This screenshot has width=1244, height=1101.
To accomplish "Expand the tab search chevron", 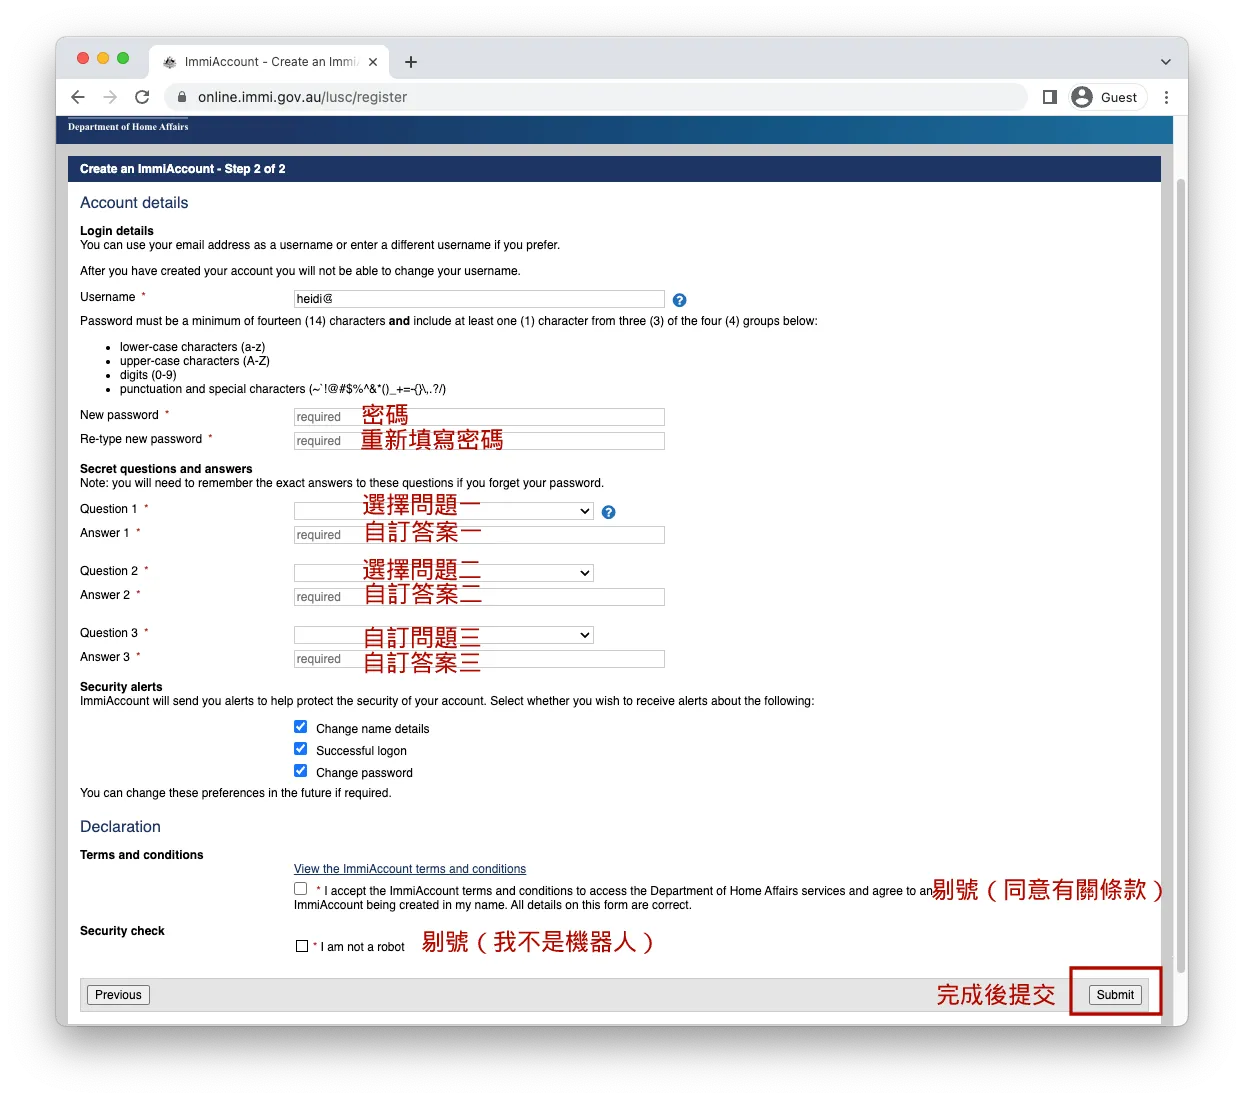I will pyautogui.click(x=1165, y=62).
